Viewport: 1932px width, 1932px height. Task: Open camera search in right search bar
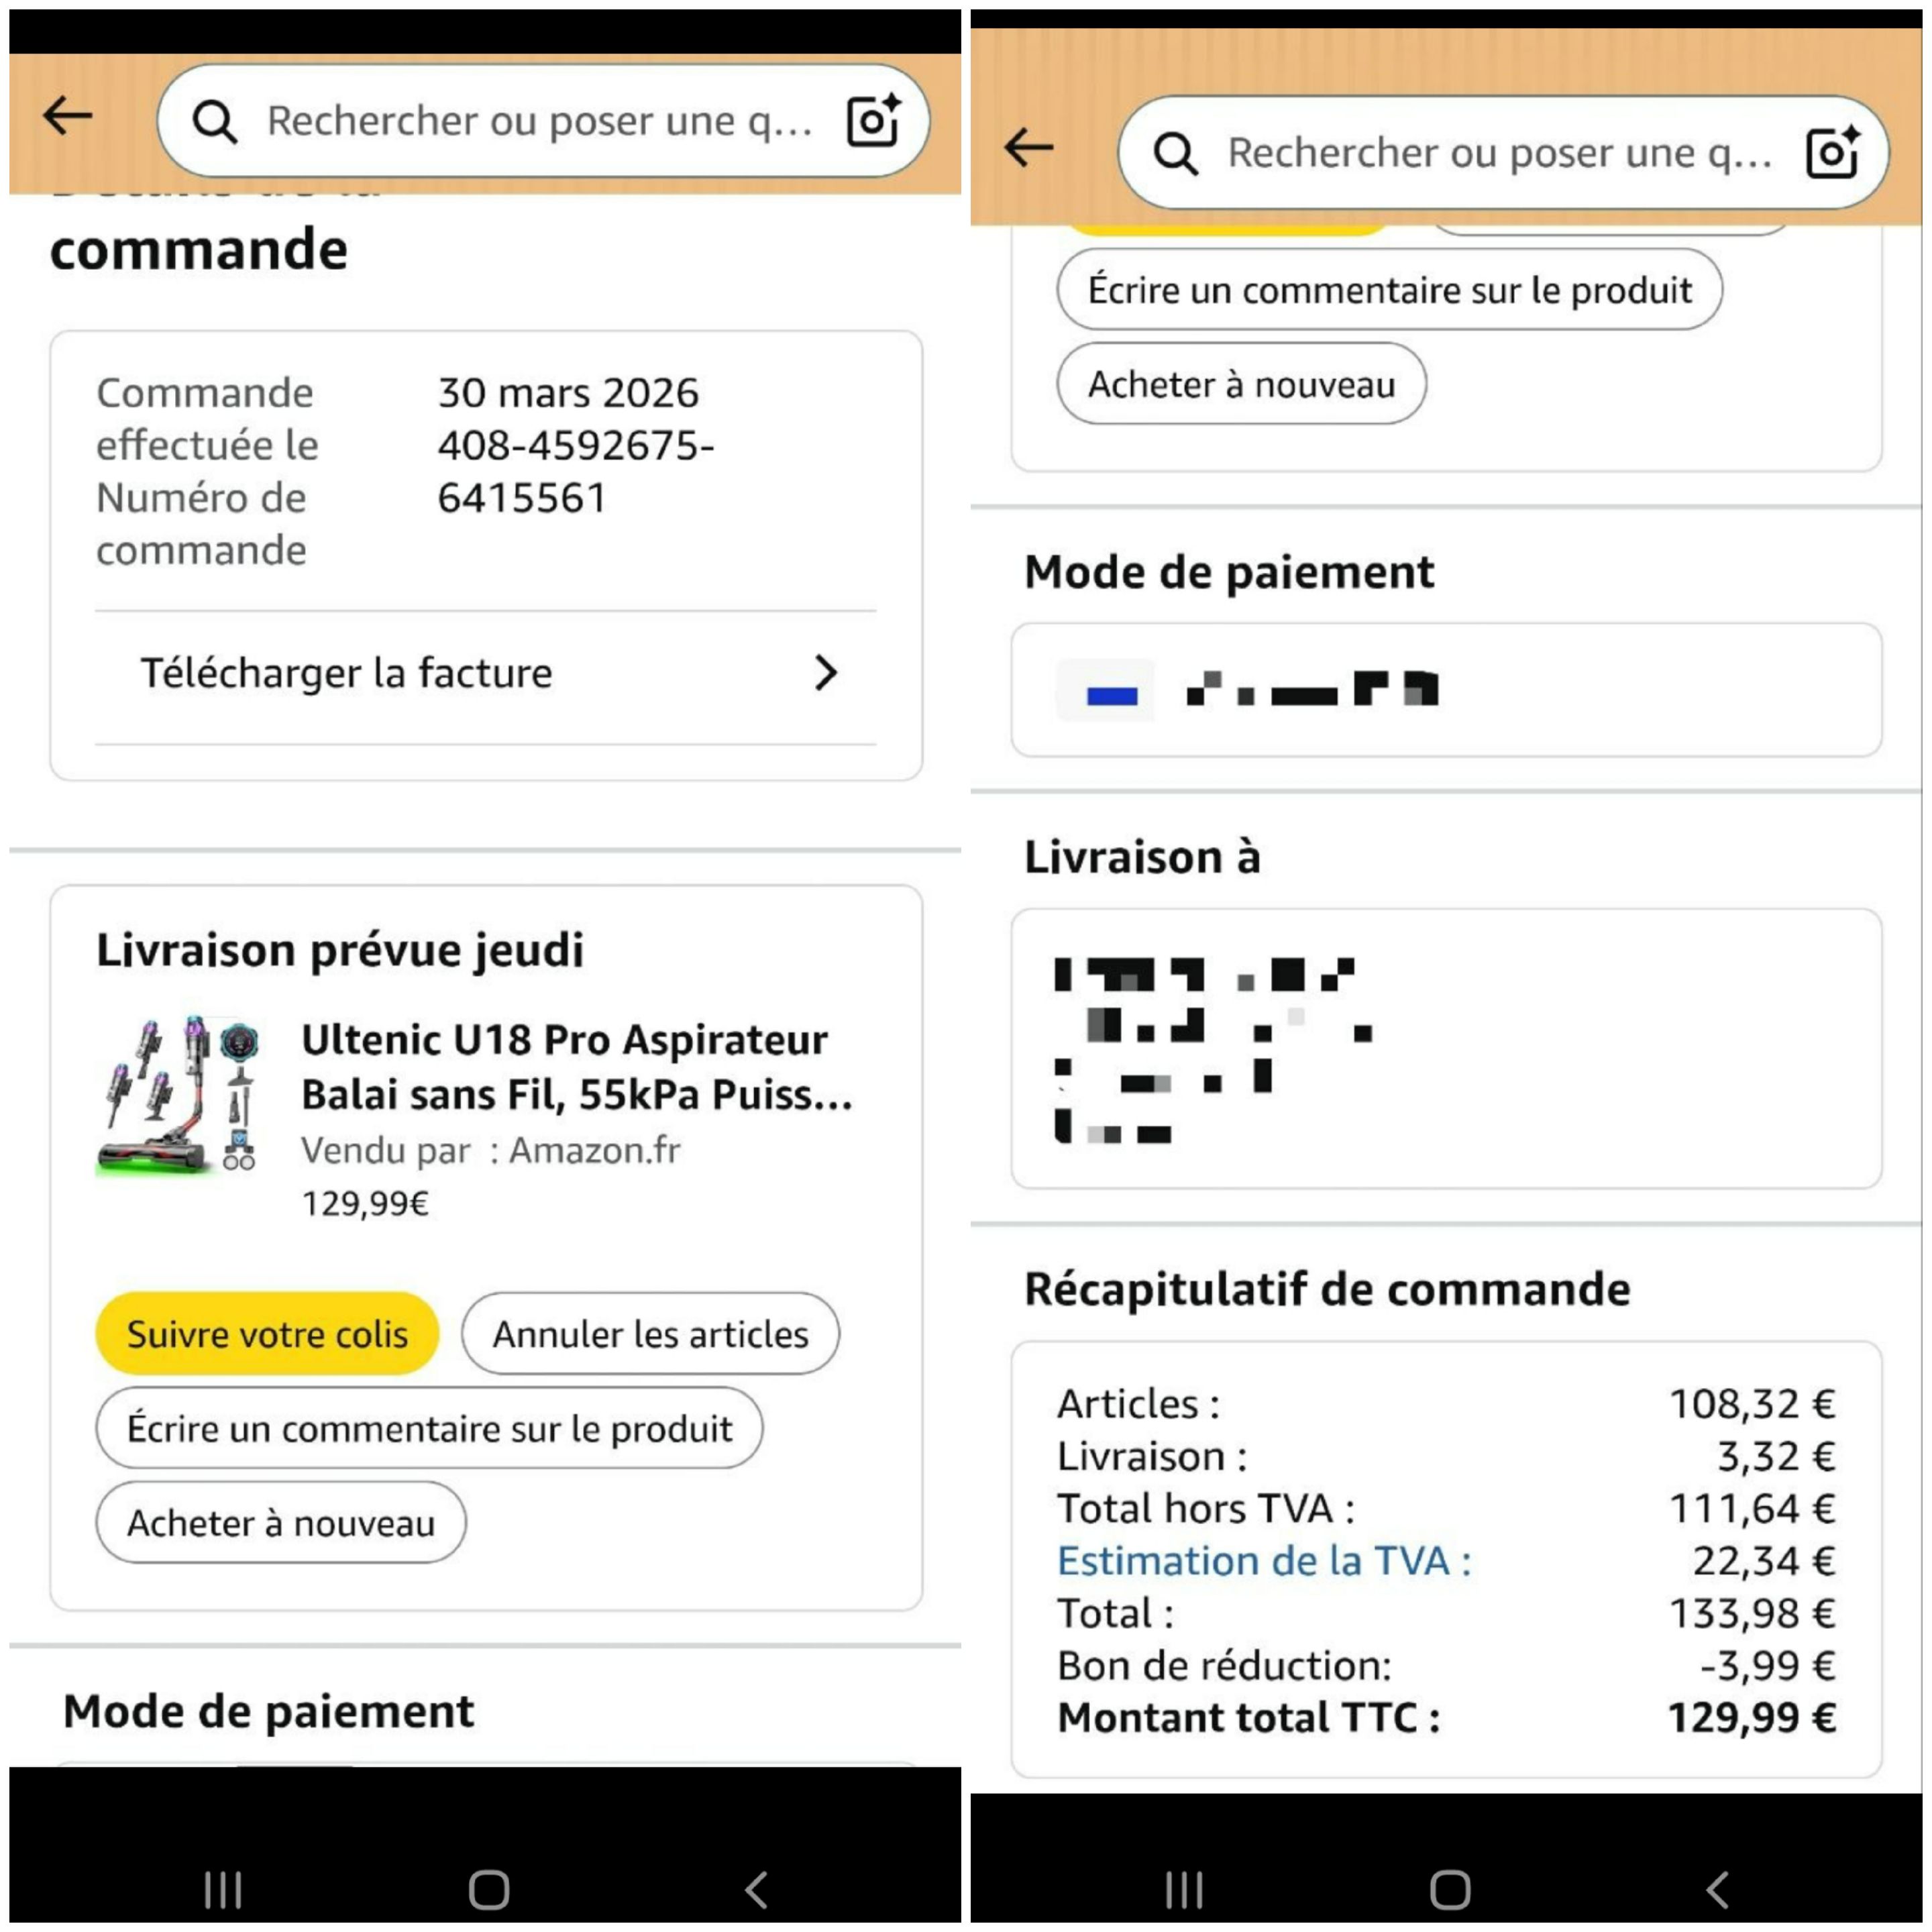[1832, 153]
